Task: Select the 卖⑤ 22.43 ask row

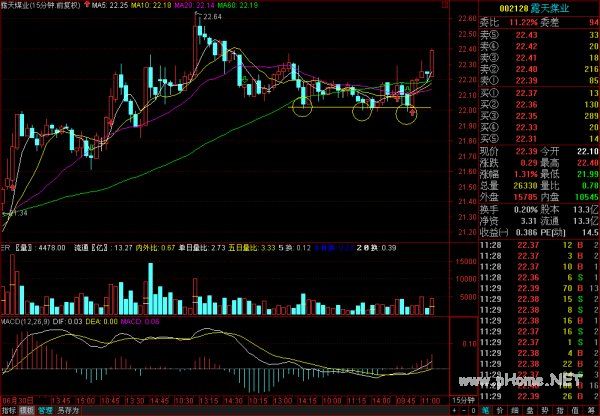Action: point(539,35)
